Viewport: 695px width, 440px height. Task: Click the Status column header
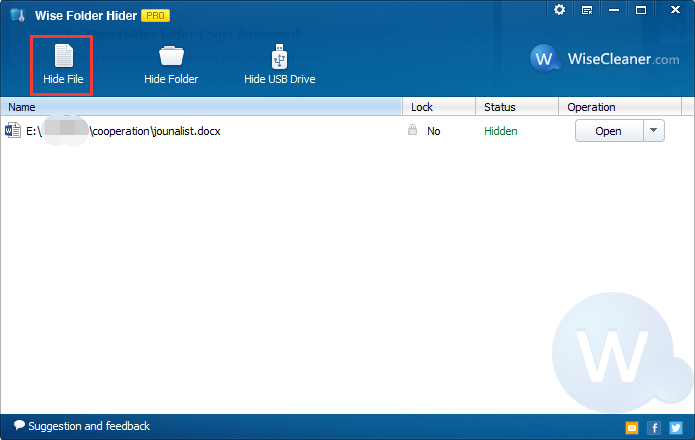[517, 107]
